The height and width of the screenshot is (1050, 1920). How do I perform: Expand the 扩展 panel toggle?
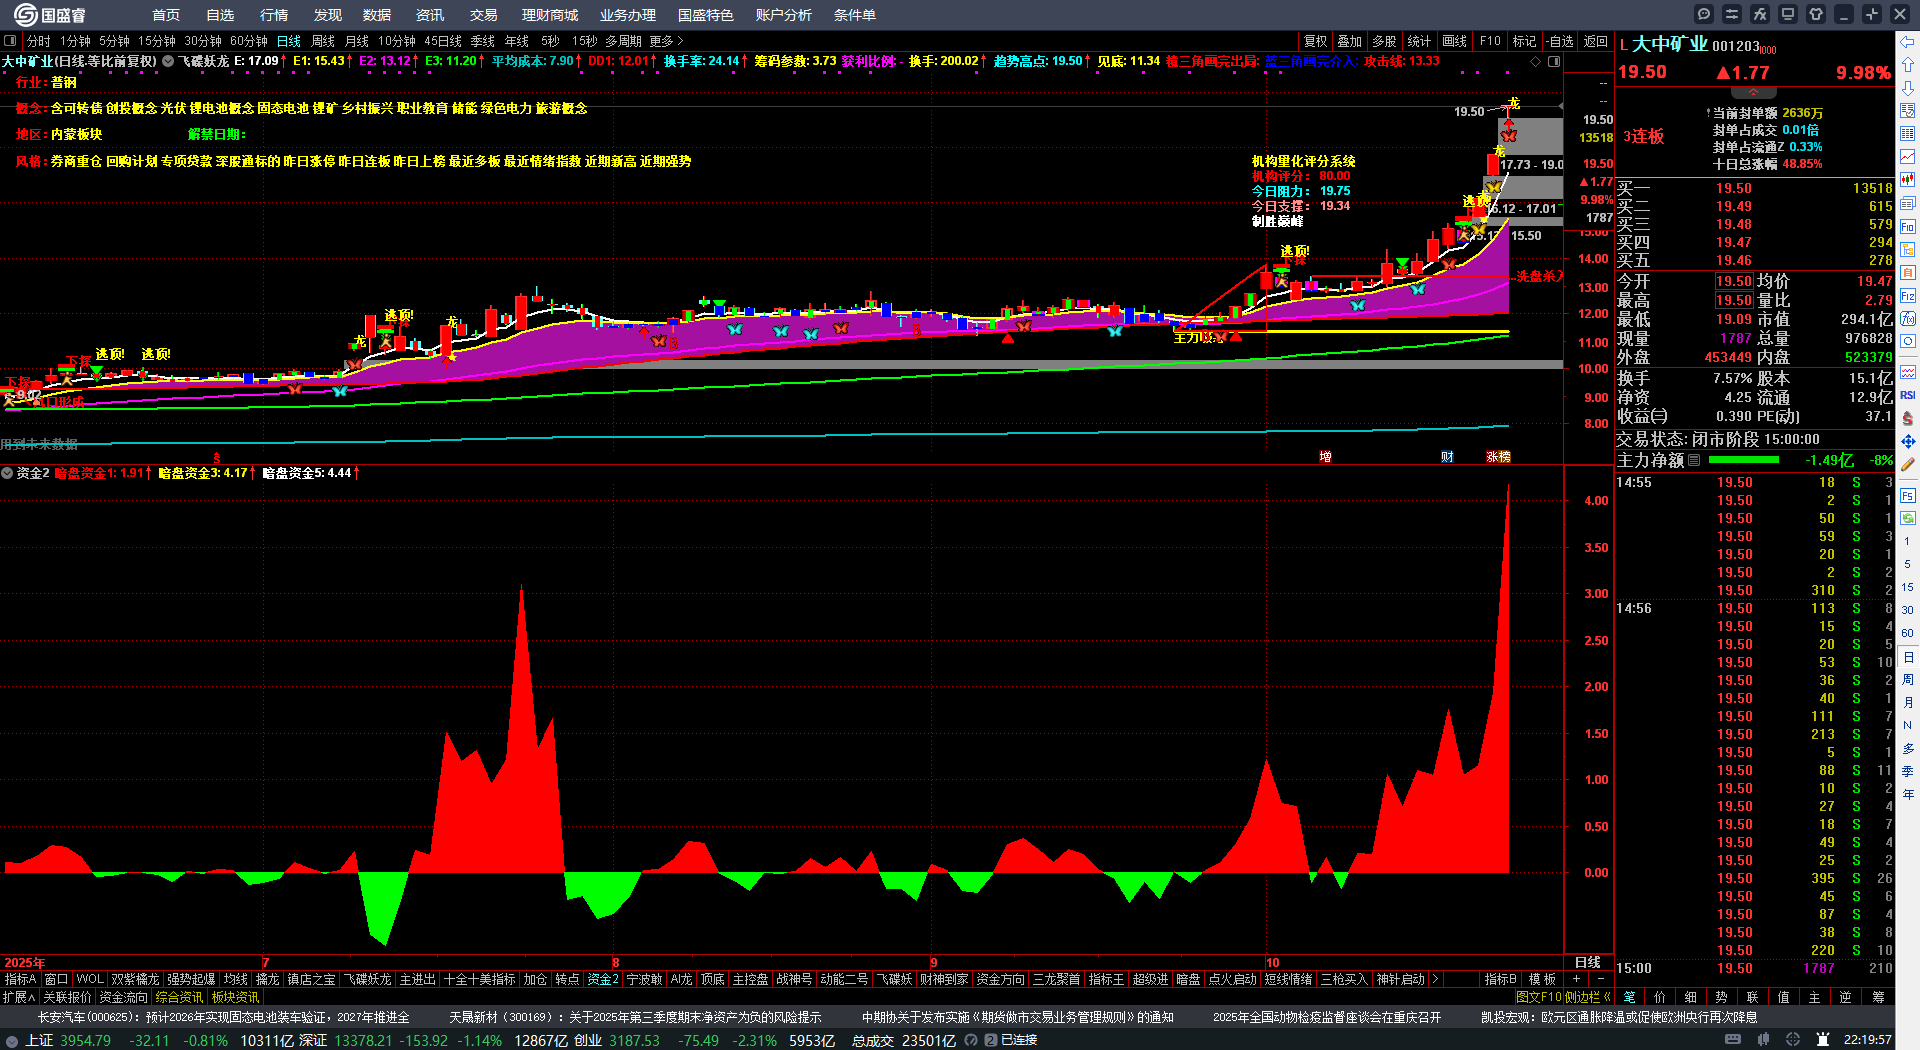(19, 996)
